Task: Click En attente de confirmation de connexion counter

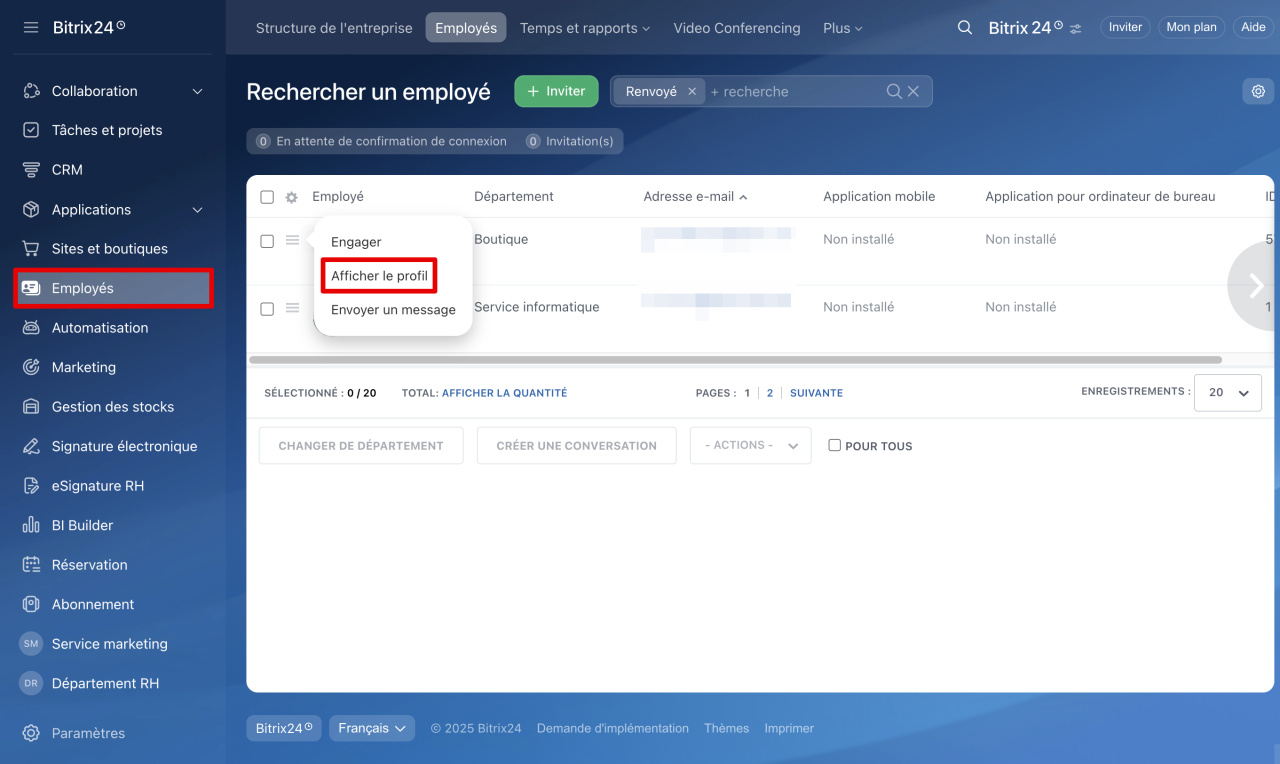Action: [x=381, y=141]
